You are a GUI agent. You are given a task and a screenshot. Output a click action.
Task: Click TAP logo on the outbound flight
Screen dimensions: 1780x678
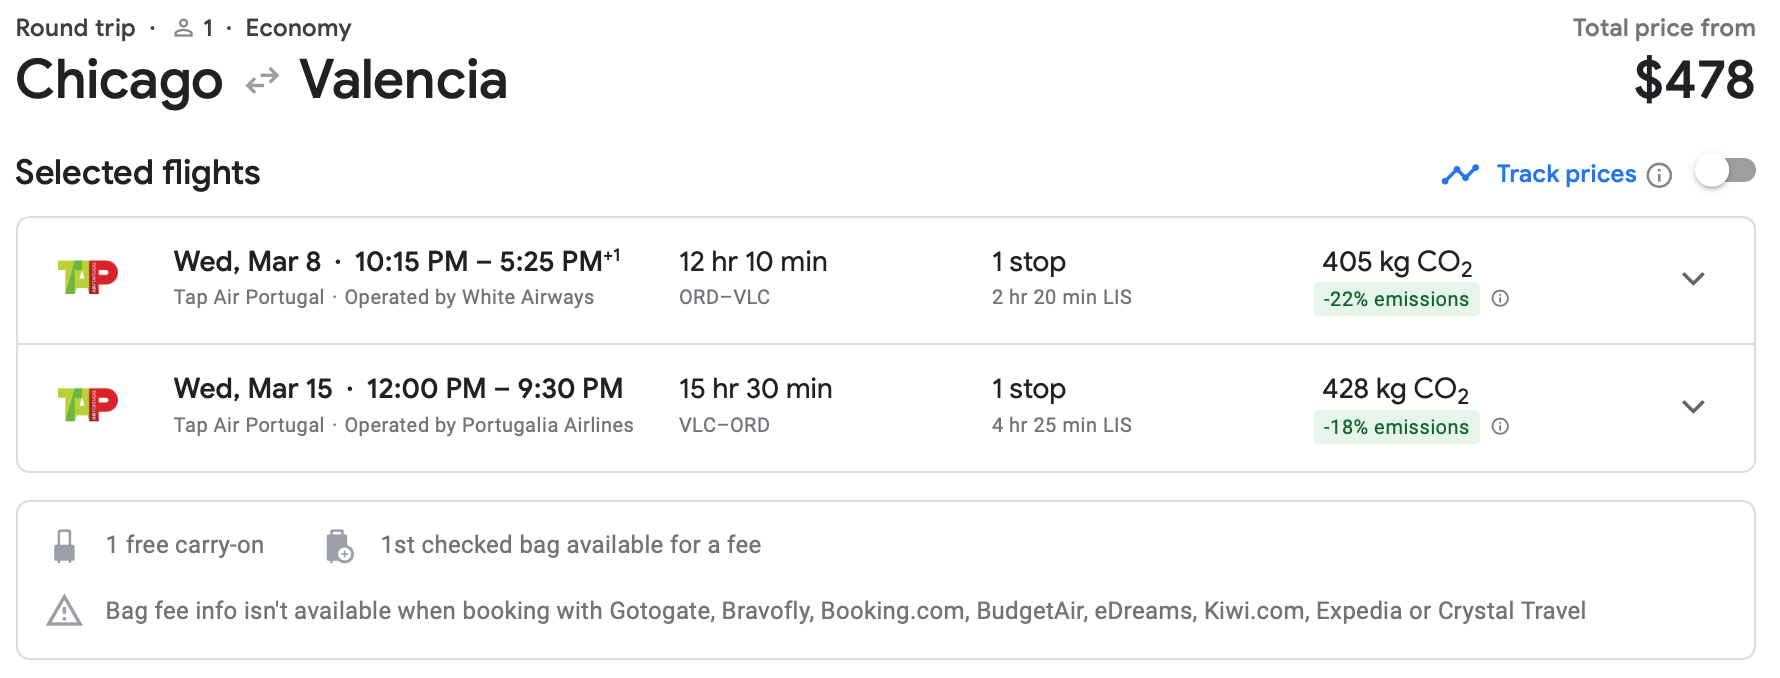tap(88, 277)
